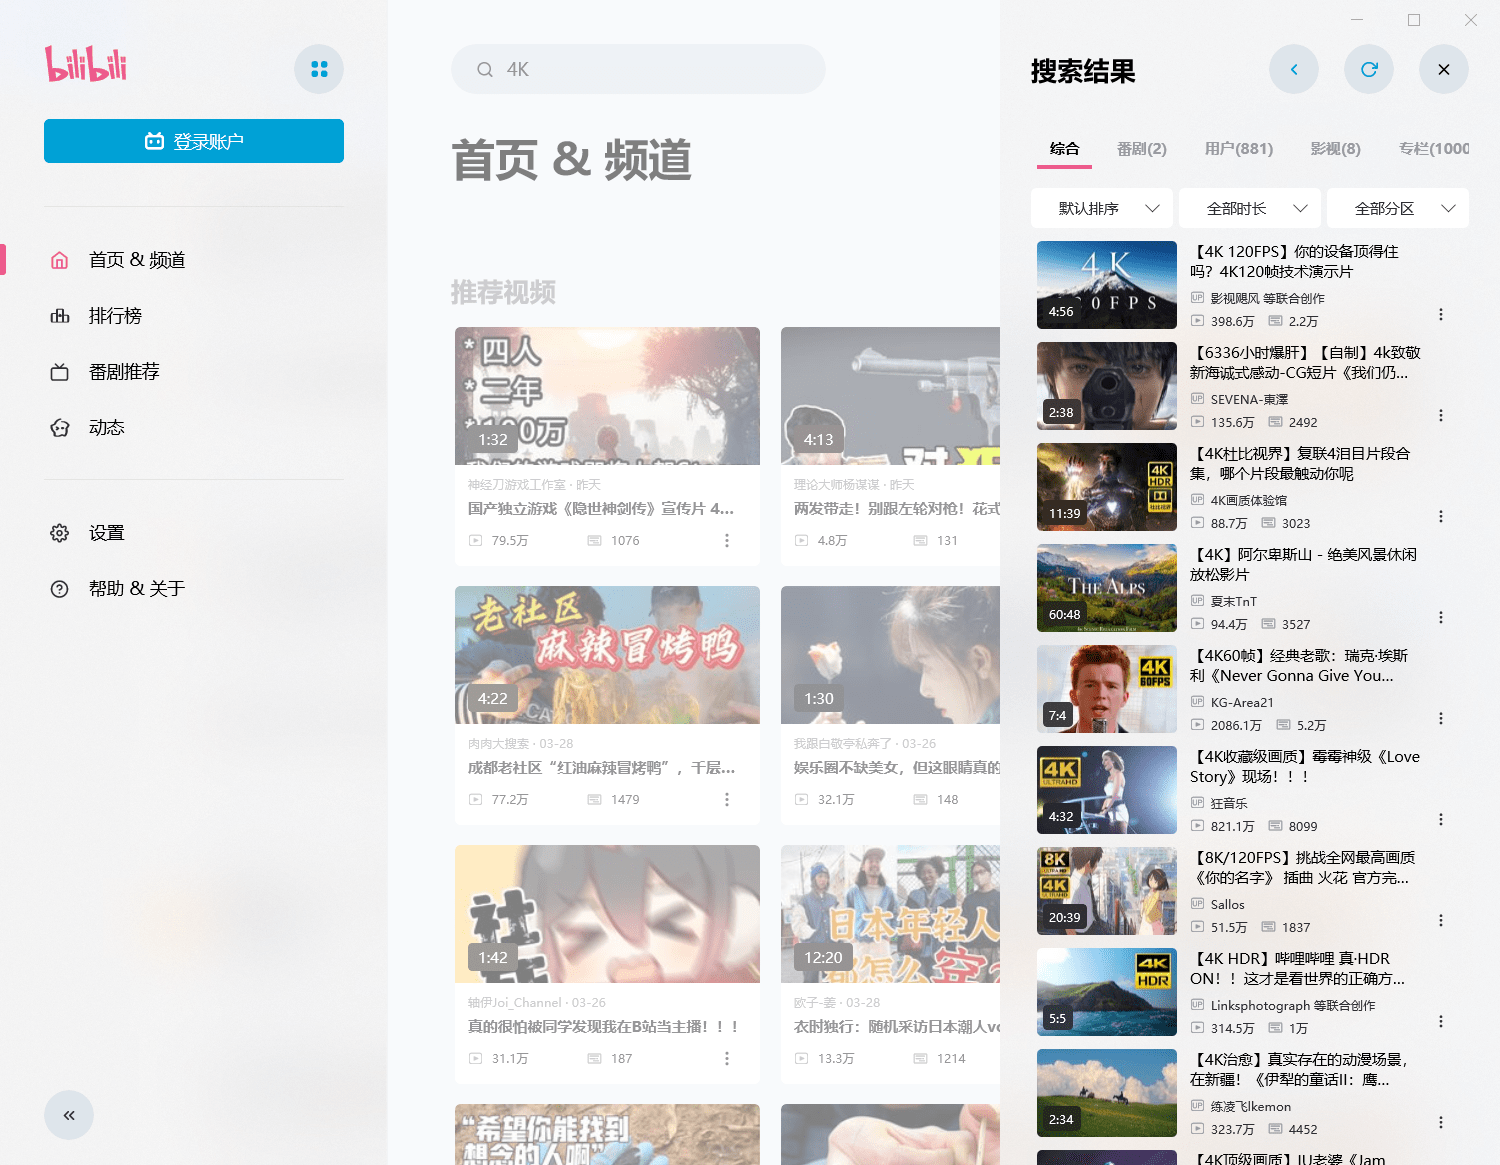Open the 4K杜比视界 复联4 video title
This screenshot has width=1500, height=1165.
(x=1300, y=464)
